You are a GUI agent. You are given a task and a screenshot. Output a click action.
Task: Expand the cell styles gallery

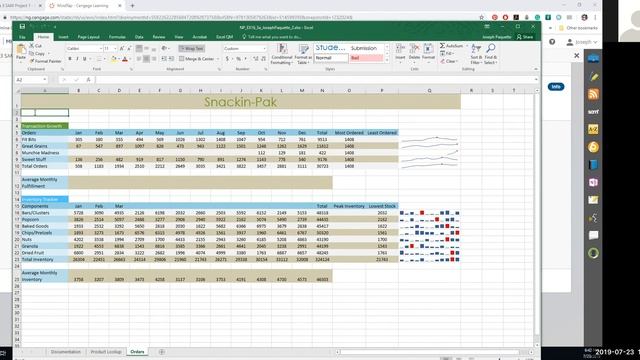tap(387, 60)
